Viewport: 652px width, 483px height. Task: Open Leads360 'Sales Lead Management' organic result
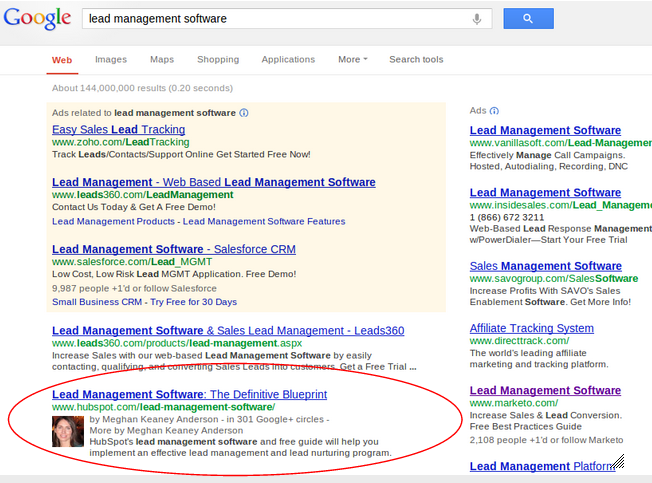pos(228,330)
